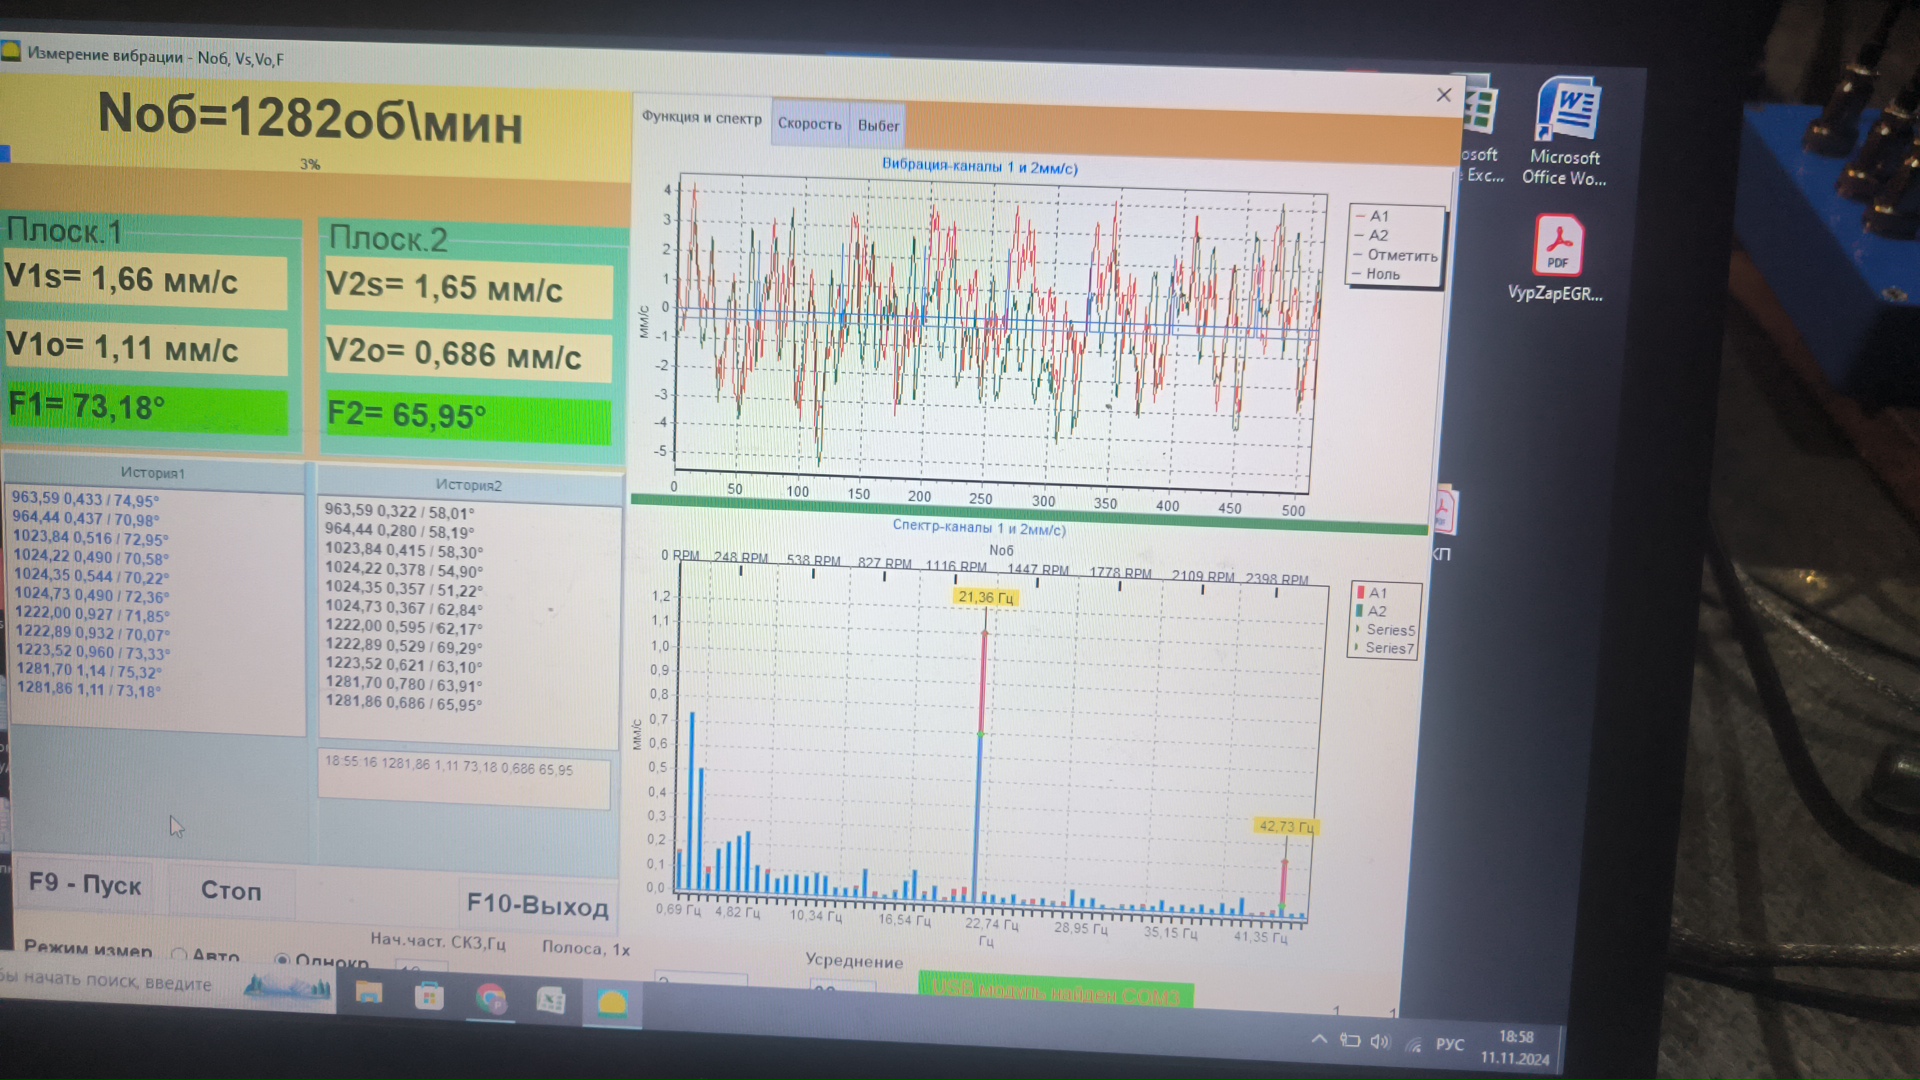Select История1 row 1222,00 0,927 / 71,85°
Image resolution: width=1920 pixels, height=1080 pixels.
(92, 614)
